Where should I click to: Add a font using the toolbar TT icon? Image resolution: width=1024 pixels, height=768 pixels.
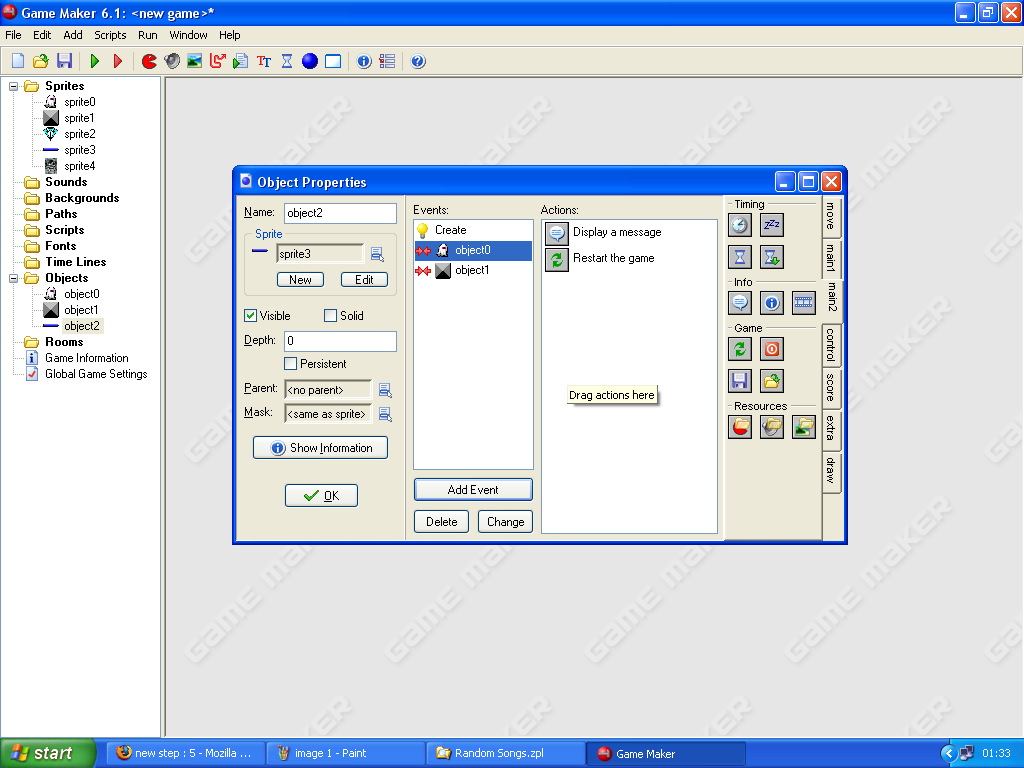point(264,61)
